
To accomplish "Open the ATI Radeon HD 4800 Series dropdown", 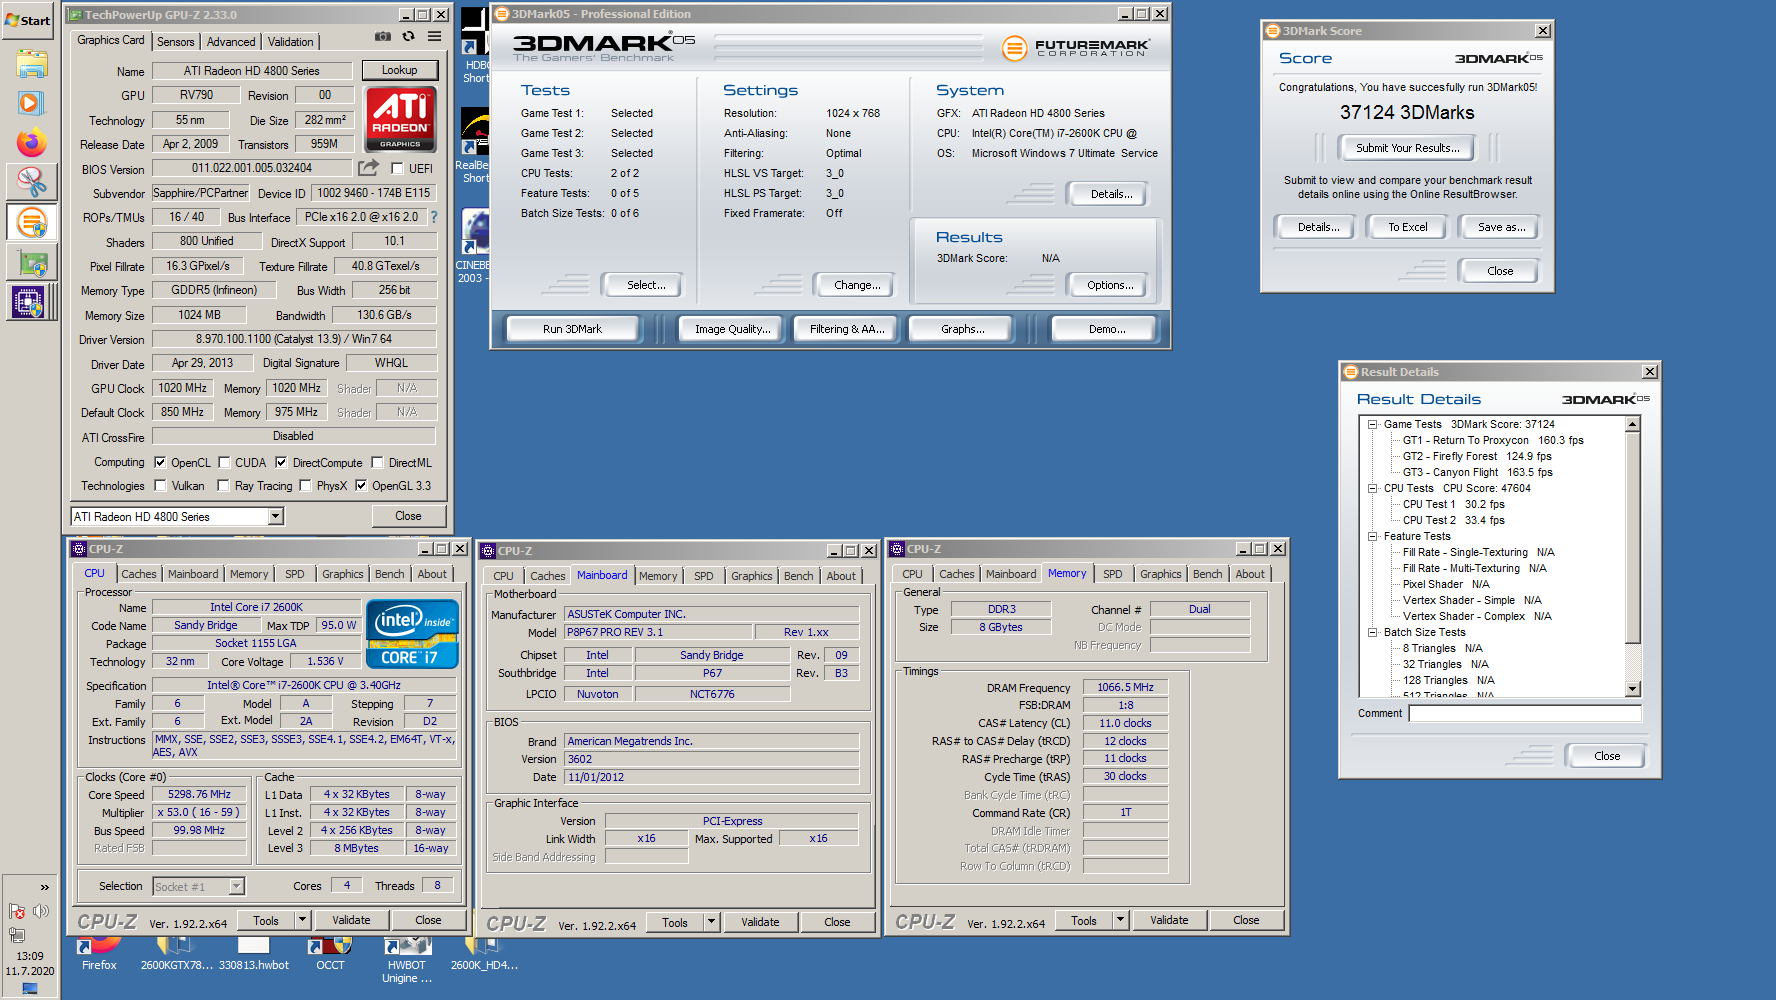I will (x=276, y=516).
